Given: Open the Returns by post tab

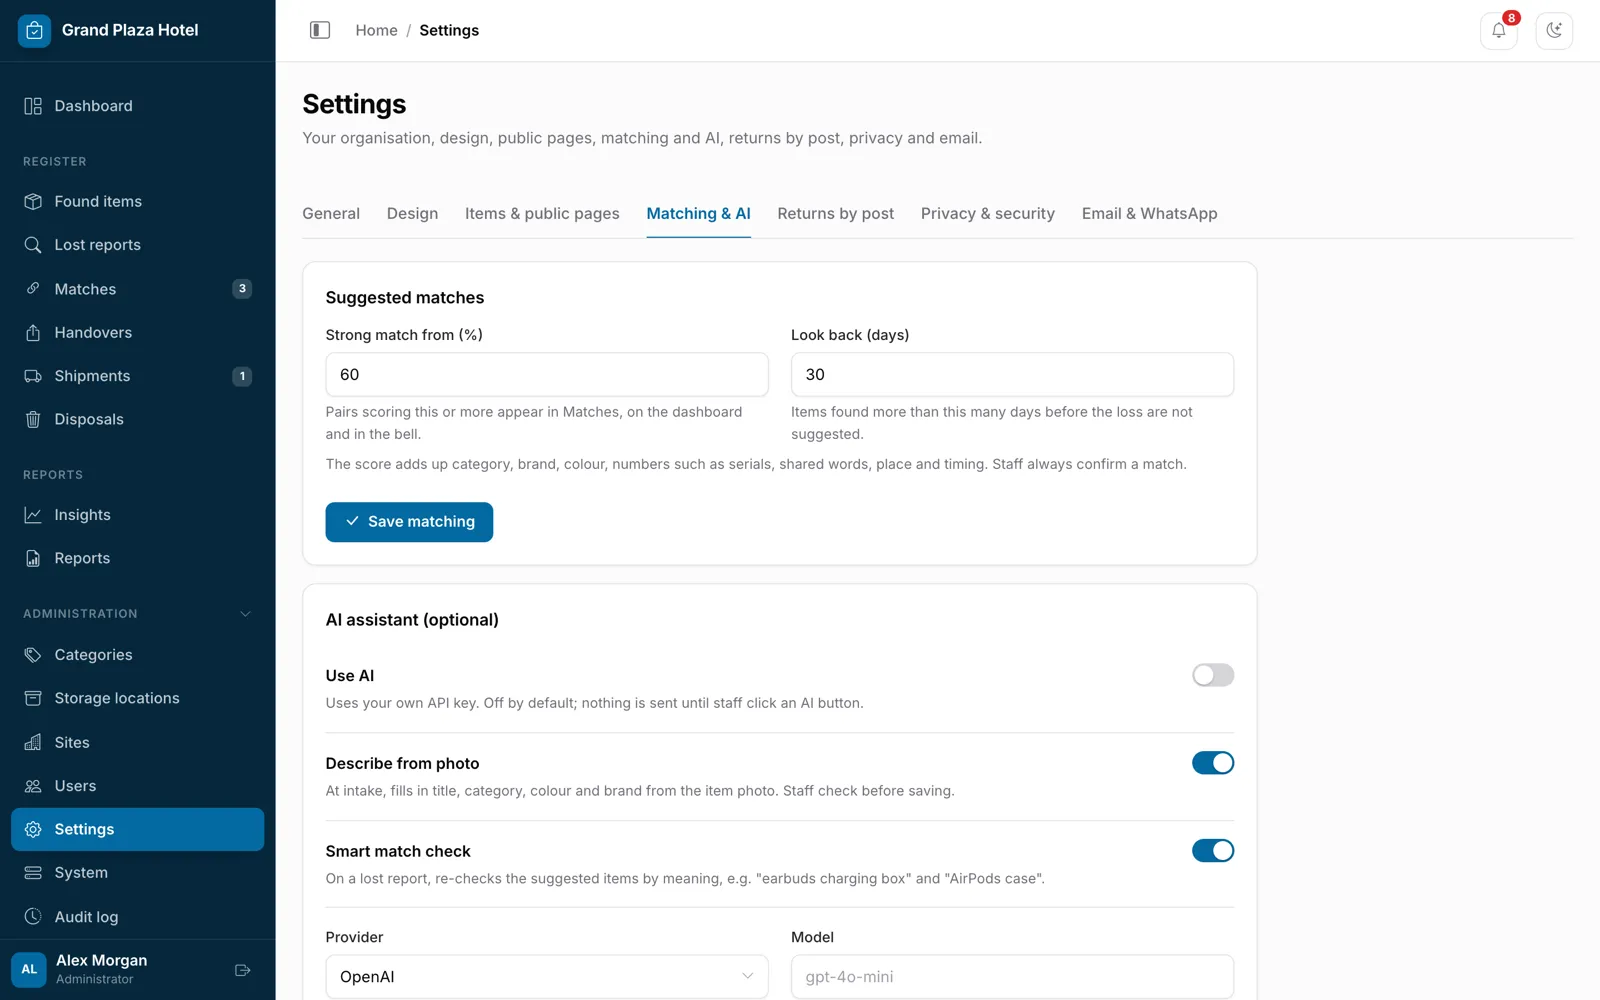Looking at the screenshot, I should [836, 214].
